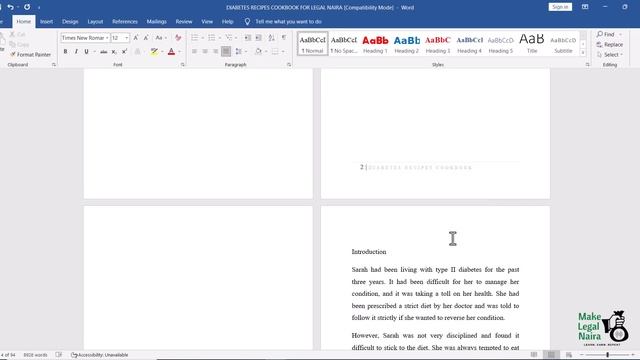Click the zoom slider in status bar
The width and height of the screenshot is (640, 360).
click(x=607, y=355)
